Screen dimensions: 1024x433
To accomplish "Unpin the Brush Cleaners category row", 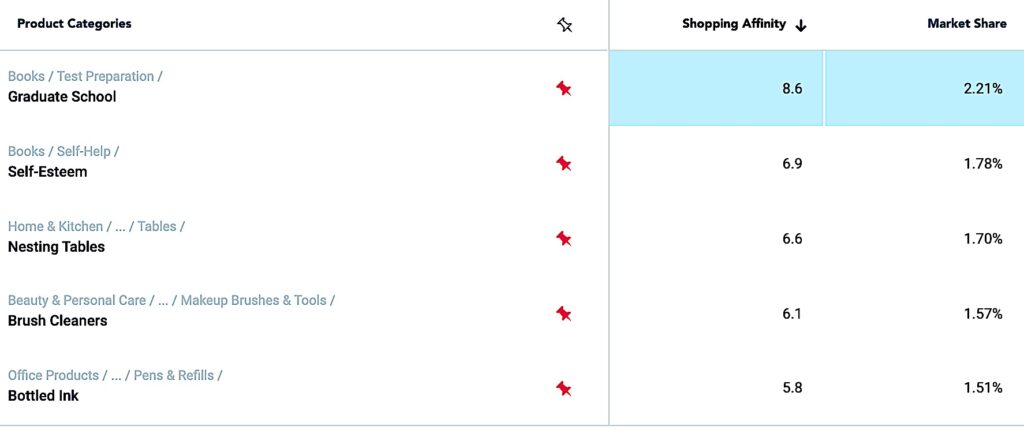I will pos(564,313).
